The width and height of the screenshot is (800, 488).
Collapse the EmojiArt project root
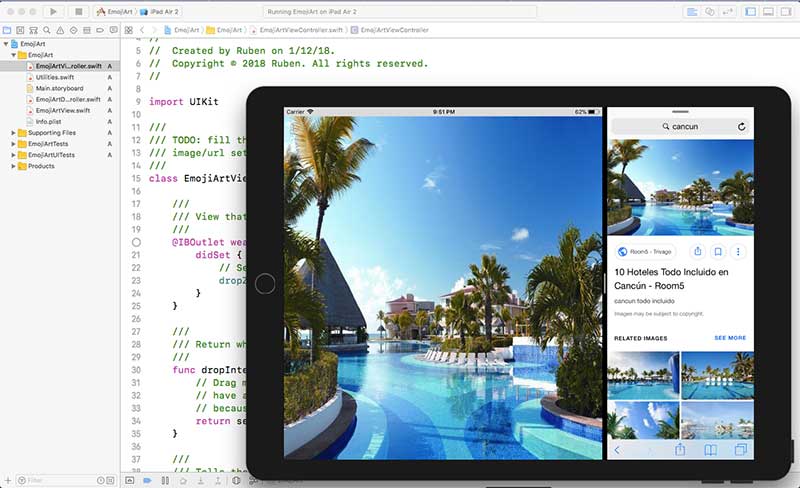pos(6,44)
